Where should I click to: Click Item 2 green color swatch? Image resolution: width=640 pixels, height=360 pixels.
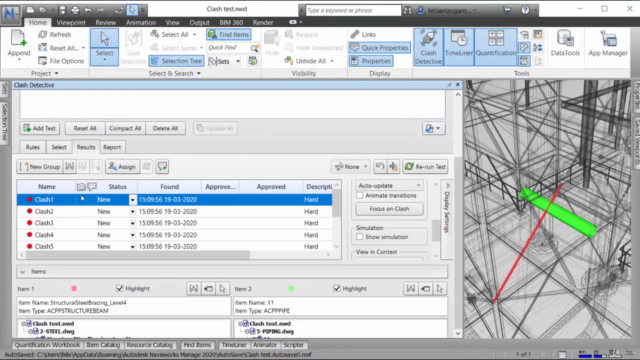pos(291,289)
